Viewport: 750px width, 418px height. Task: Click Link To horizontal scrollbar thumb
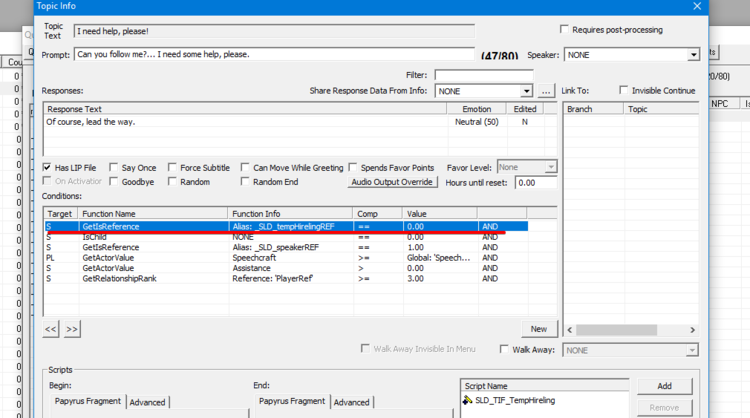pos(617,330)
